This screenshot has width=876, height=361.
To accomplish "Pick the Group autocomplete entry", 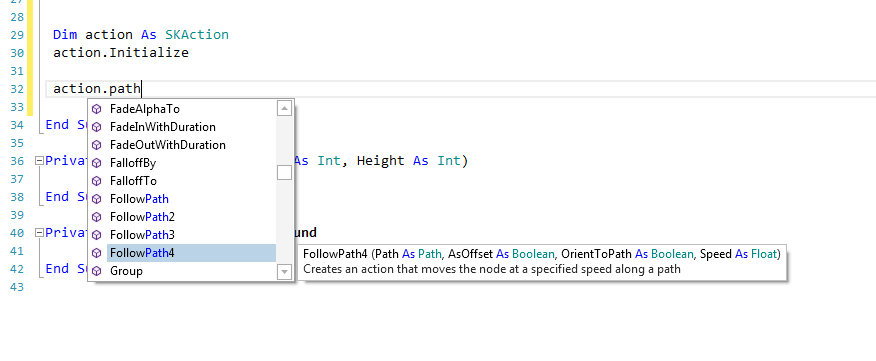I will point(126,271).
